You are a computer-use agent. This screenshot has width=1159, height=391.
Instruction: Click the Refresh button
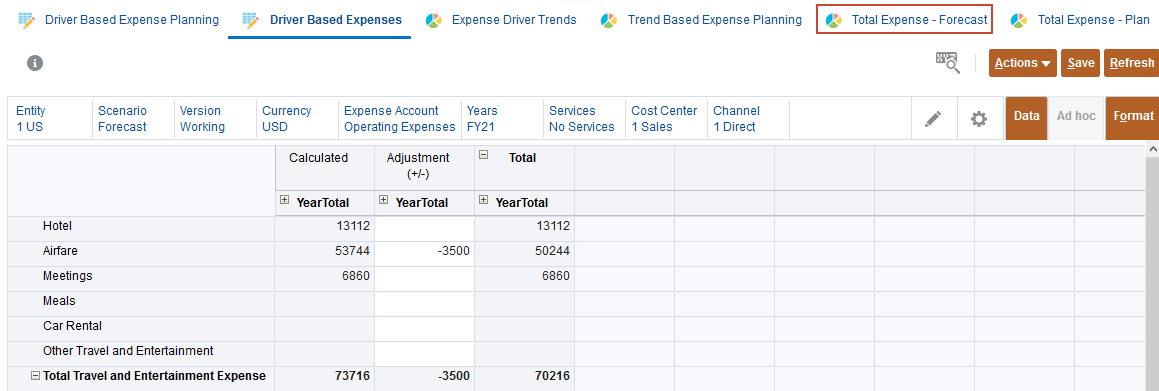[1131, 63]
